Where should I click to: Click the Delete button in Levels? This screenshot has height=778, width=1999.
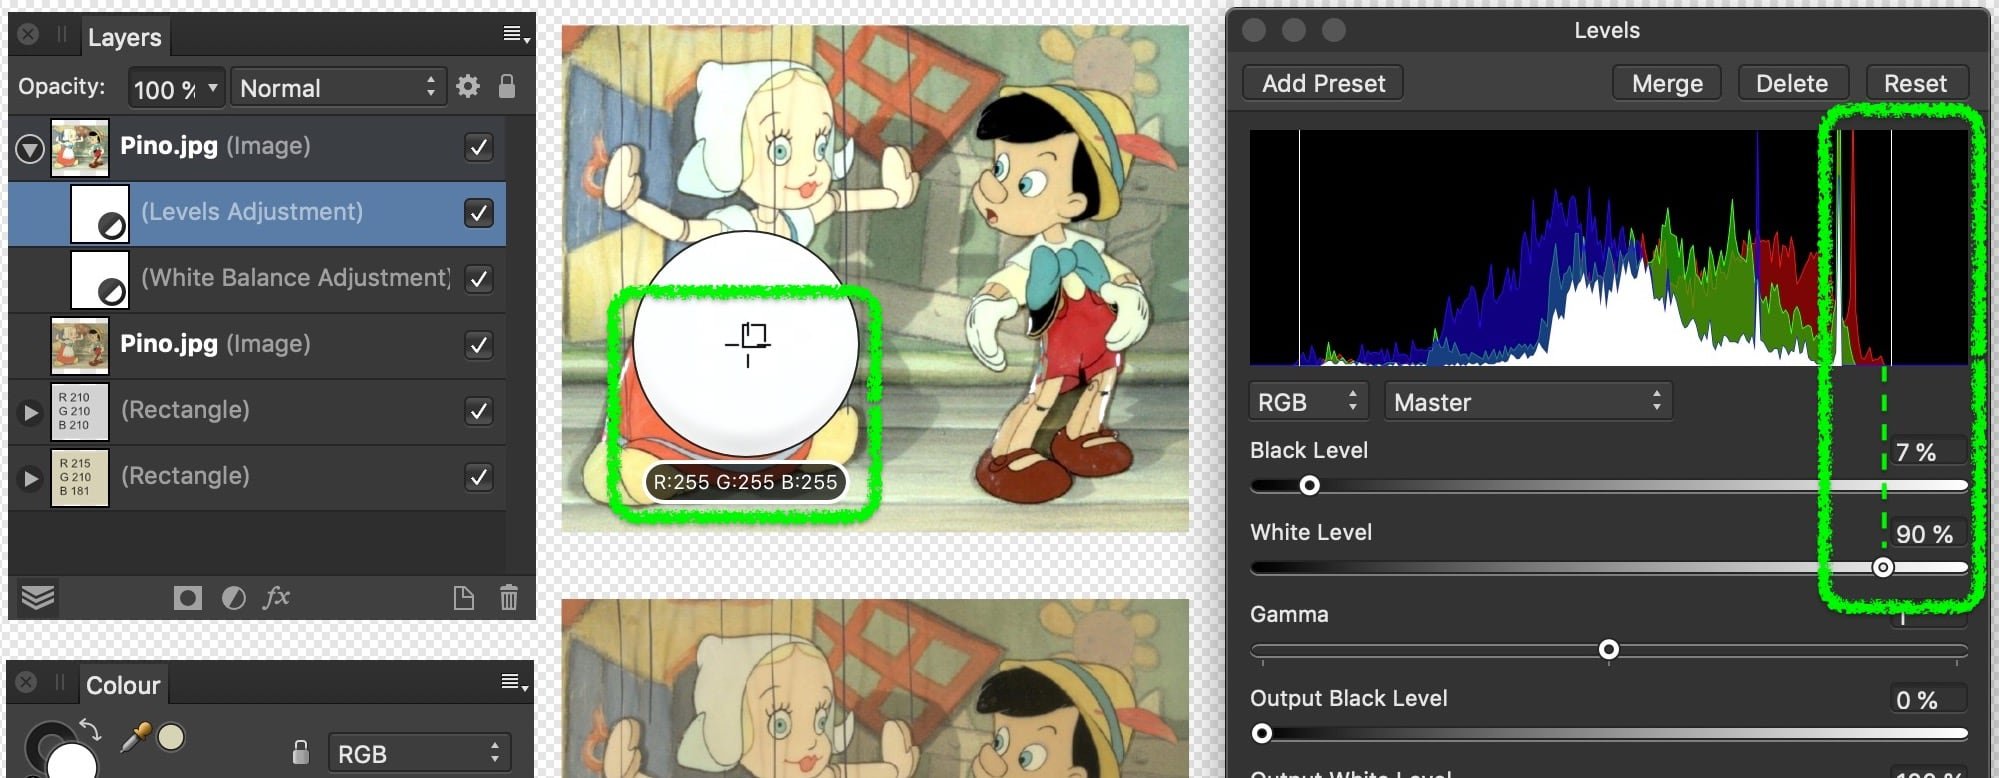1792,83
